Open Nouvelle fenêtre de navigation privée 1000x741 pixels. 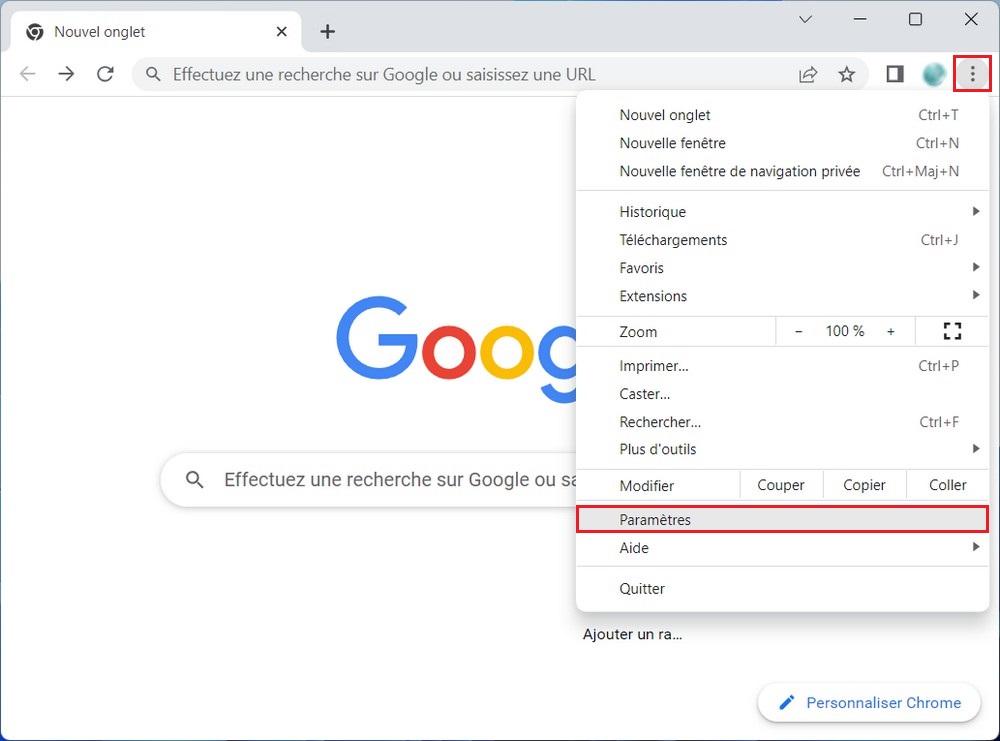click(x=783, y=172)
